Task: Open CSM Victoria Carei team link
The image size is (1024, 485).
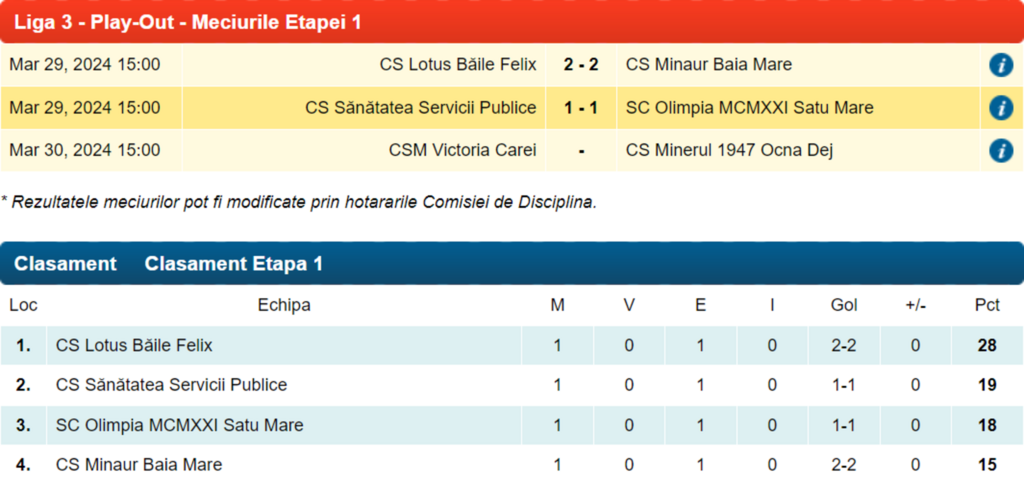Action: pos(462,151)
